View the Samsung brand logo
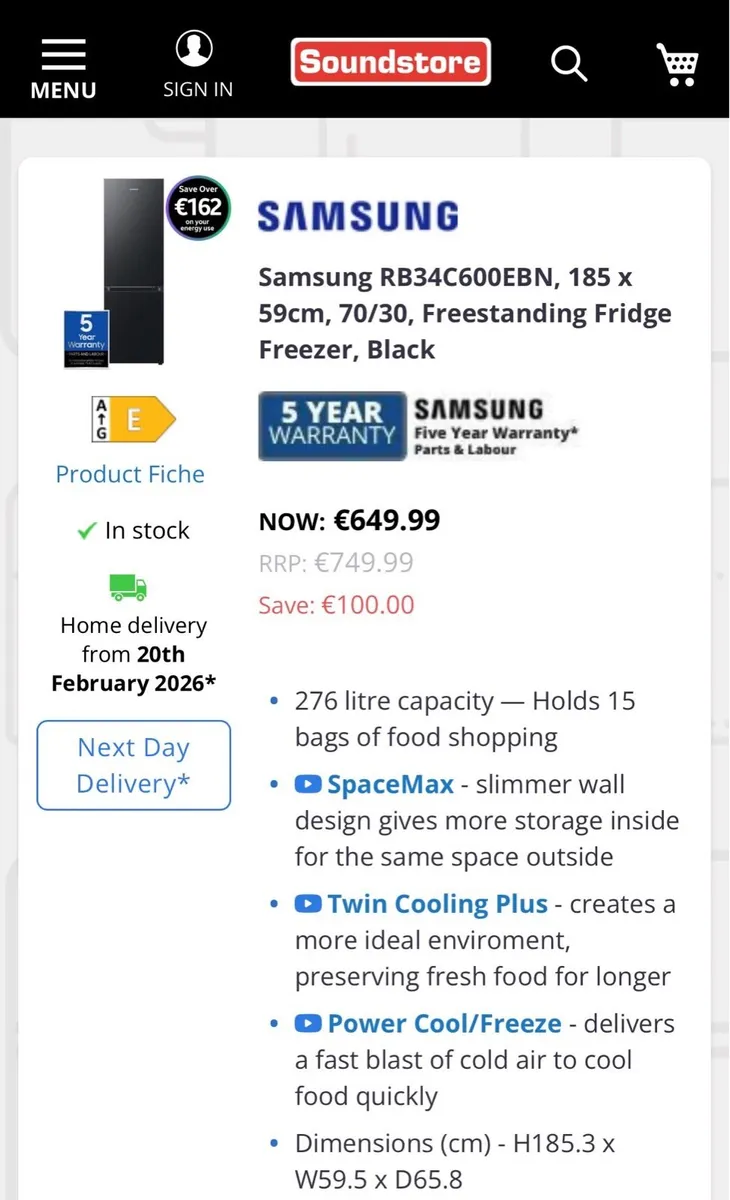730x1200 pixels. pos(358,216)
